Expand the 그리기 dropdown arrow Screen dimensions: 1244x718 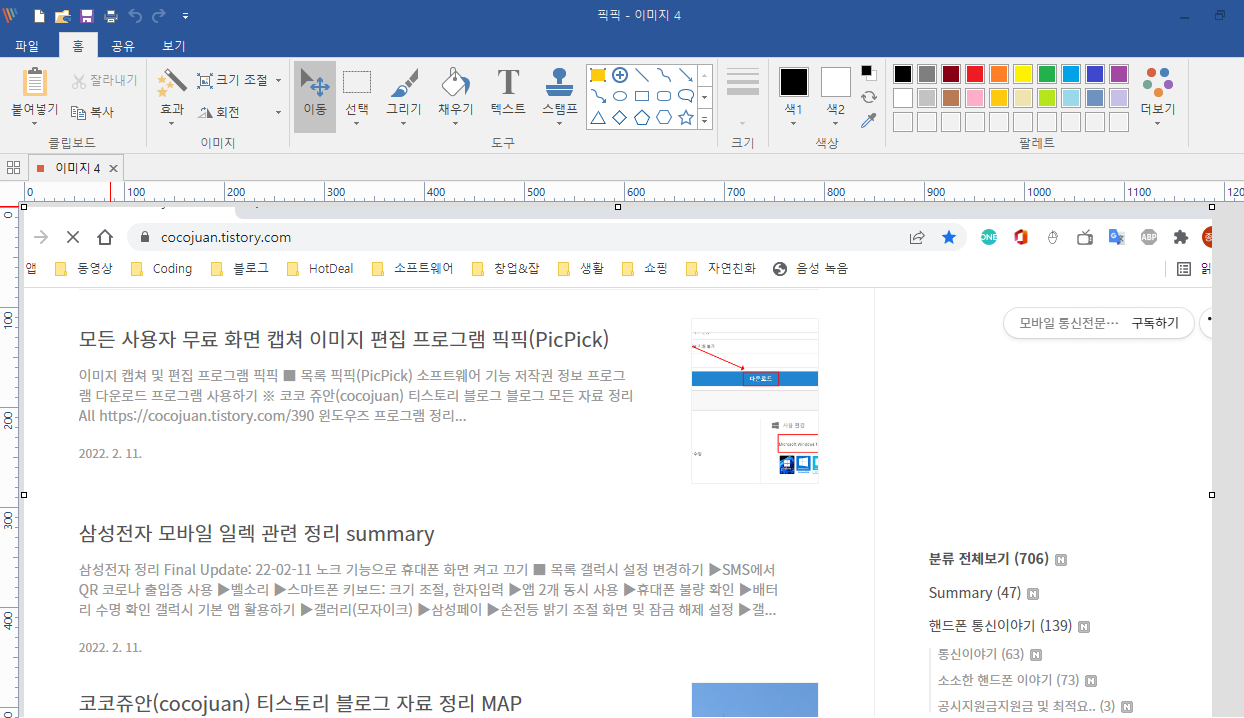[404, 124]
